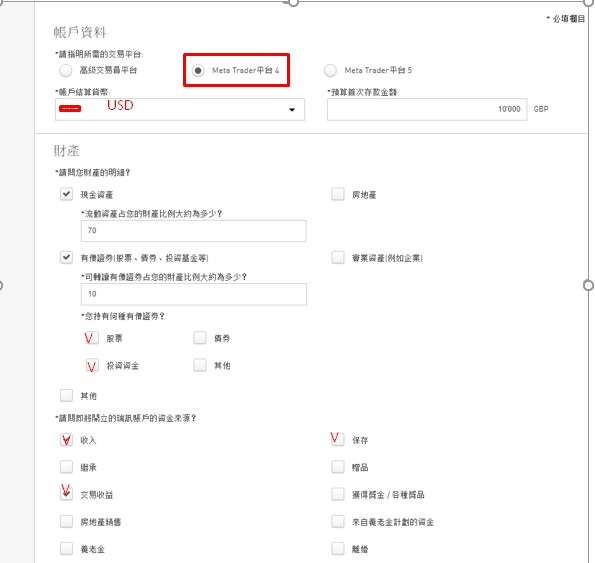
Task: Click the first deposit amount field showing 10'000
Action: tap(427, 110)
